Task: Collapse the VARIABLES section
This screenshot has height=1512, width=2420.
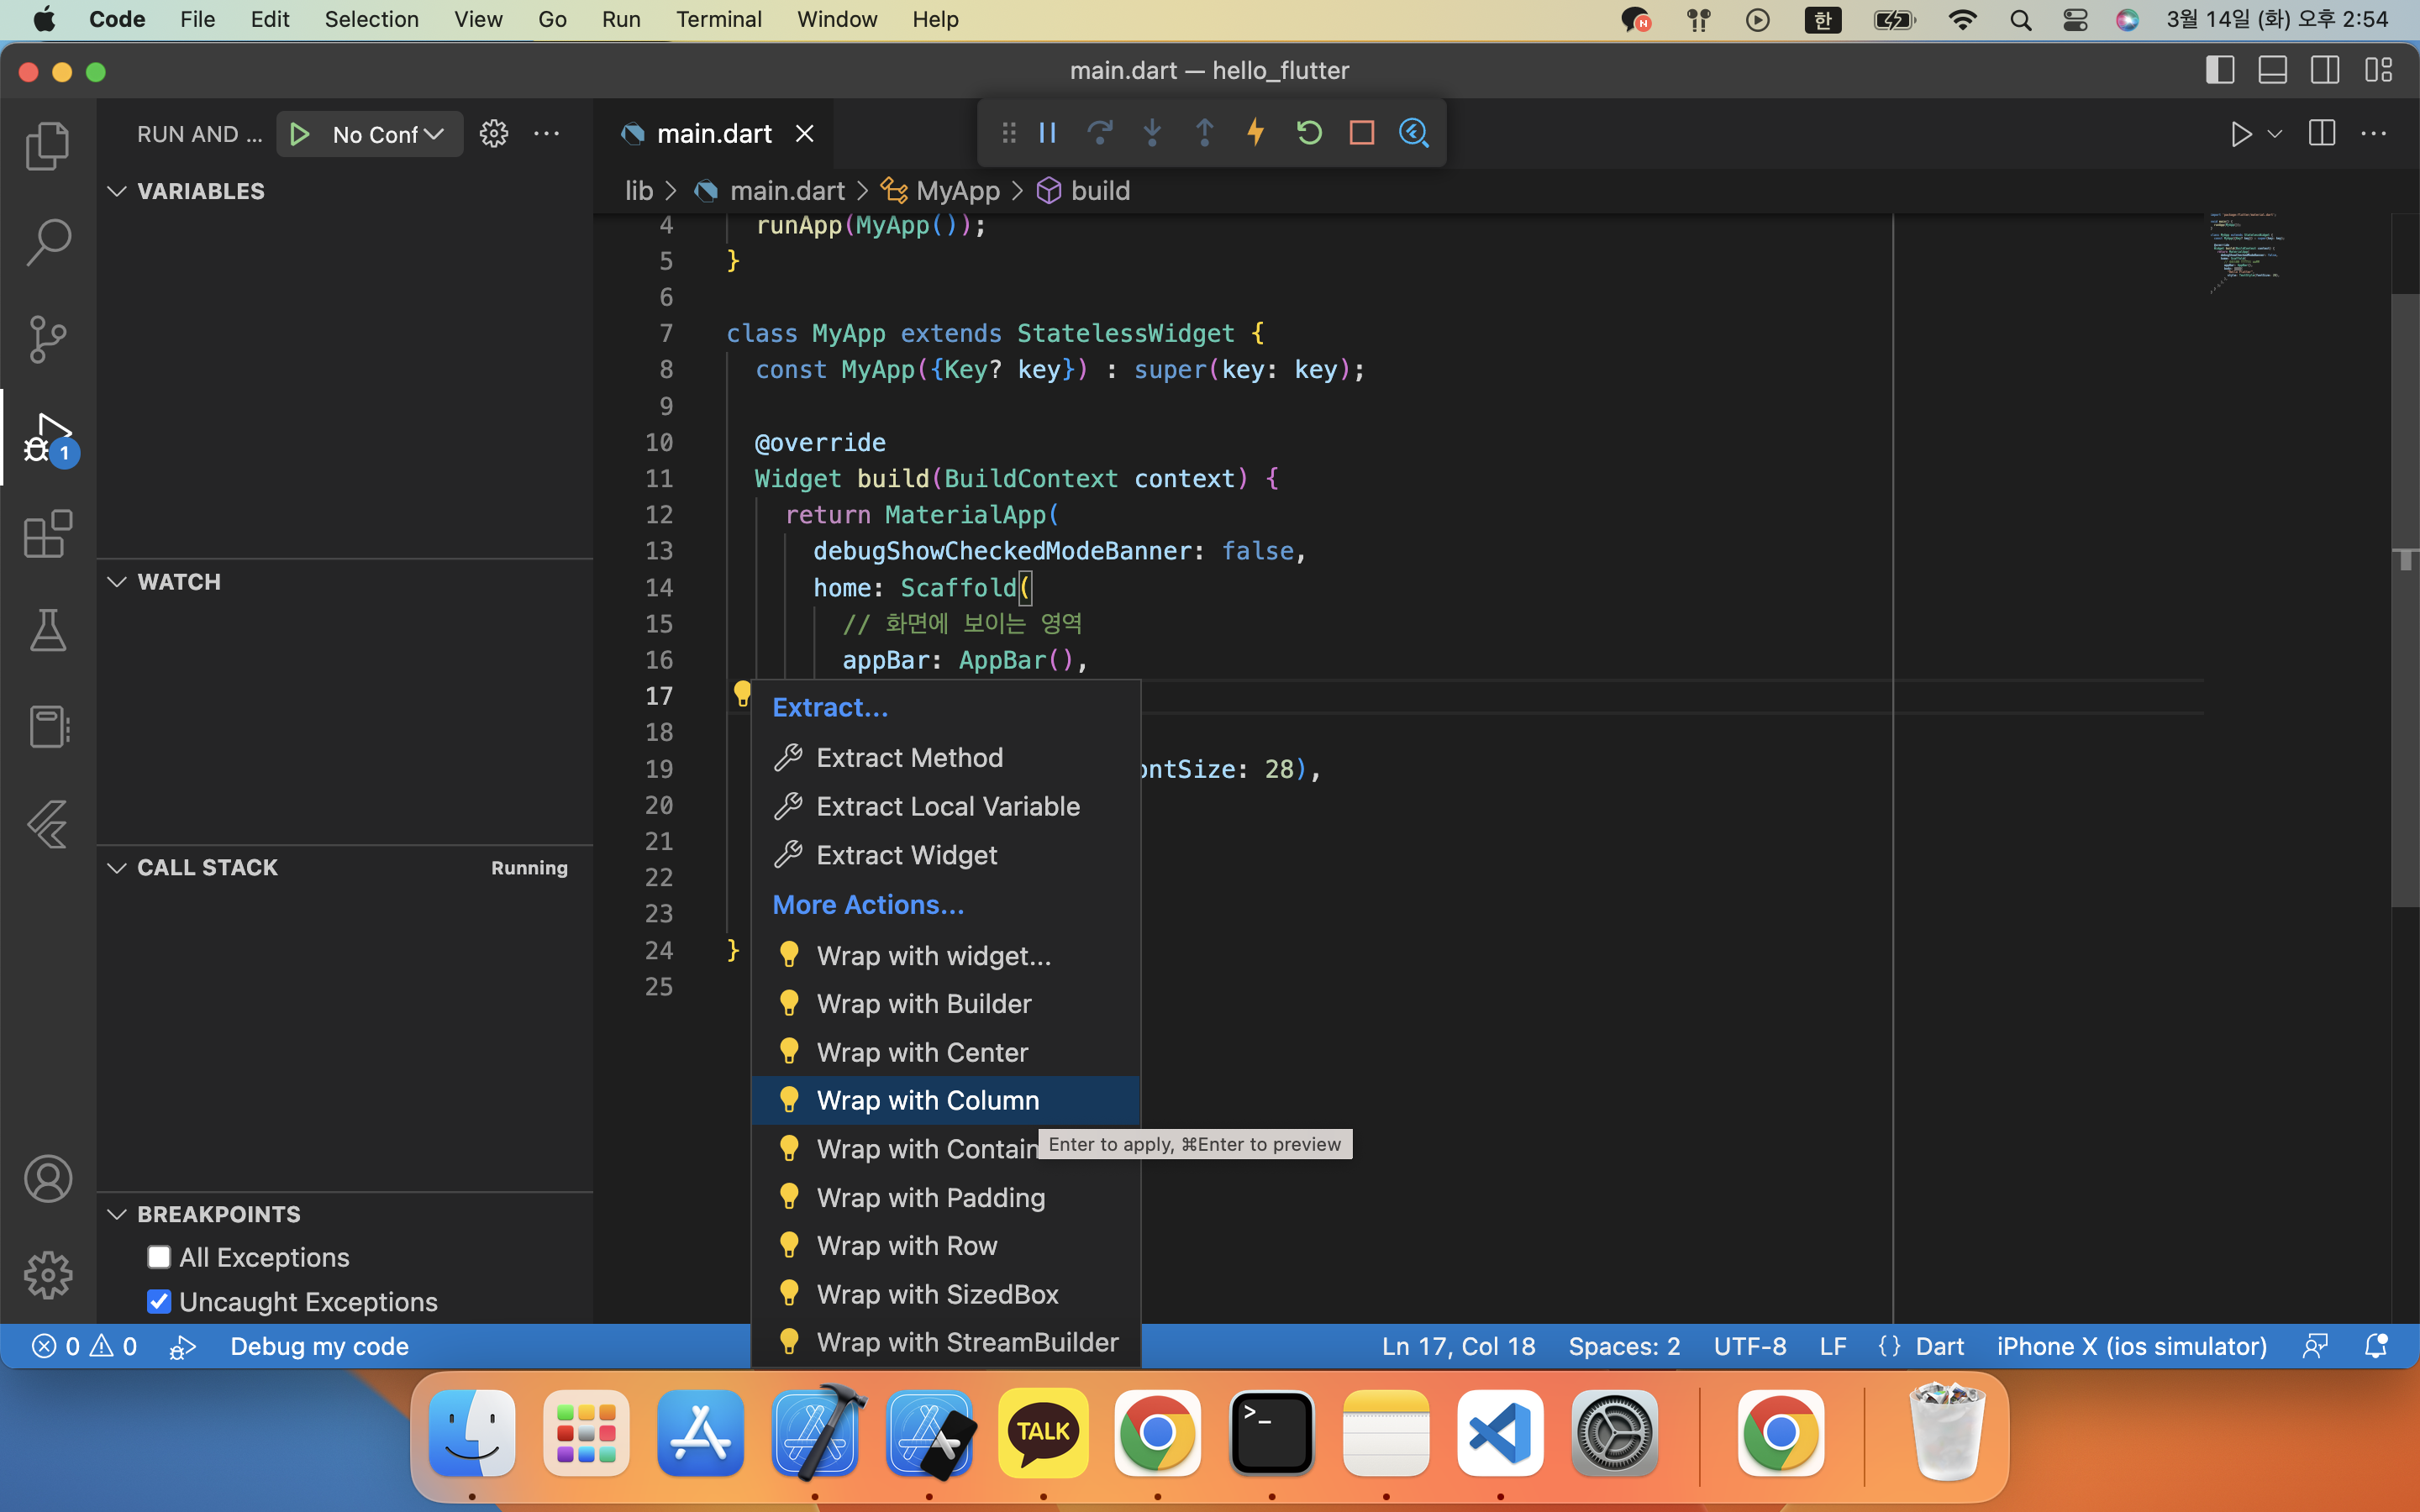Action: point(117,191)
